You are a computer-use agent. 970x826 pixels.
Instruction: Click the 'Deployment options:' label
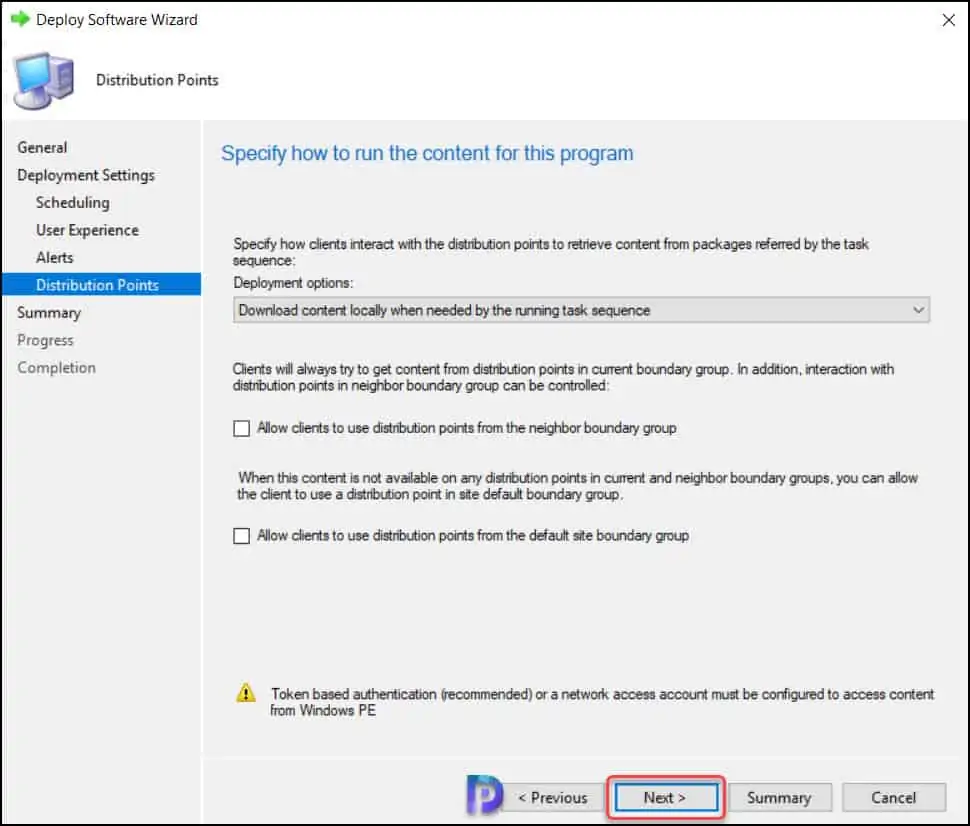pyautogui.click(x=293, y=283)
